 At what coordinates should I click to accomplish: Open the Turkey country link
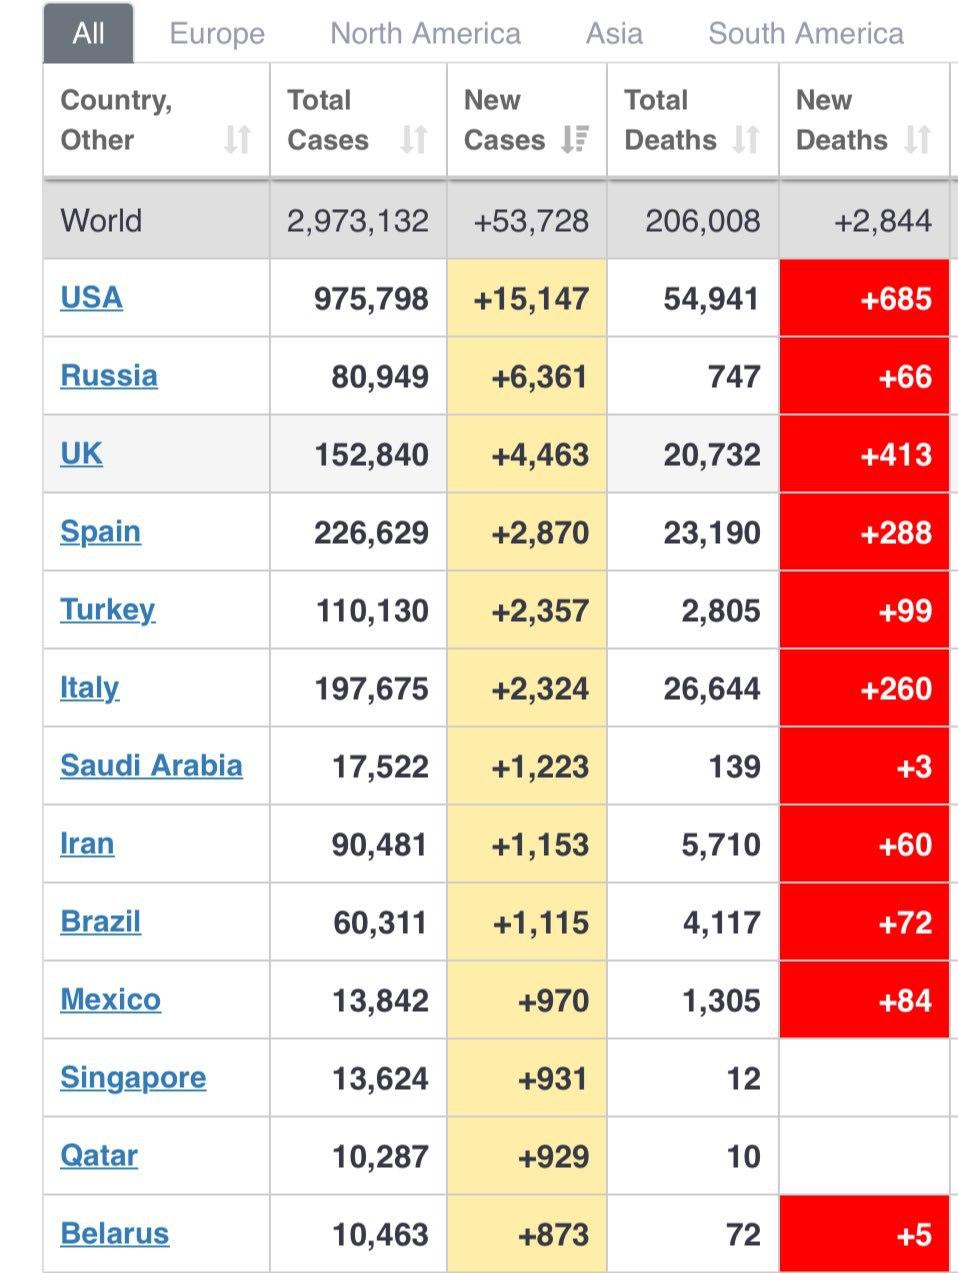107,610
